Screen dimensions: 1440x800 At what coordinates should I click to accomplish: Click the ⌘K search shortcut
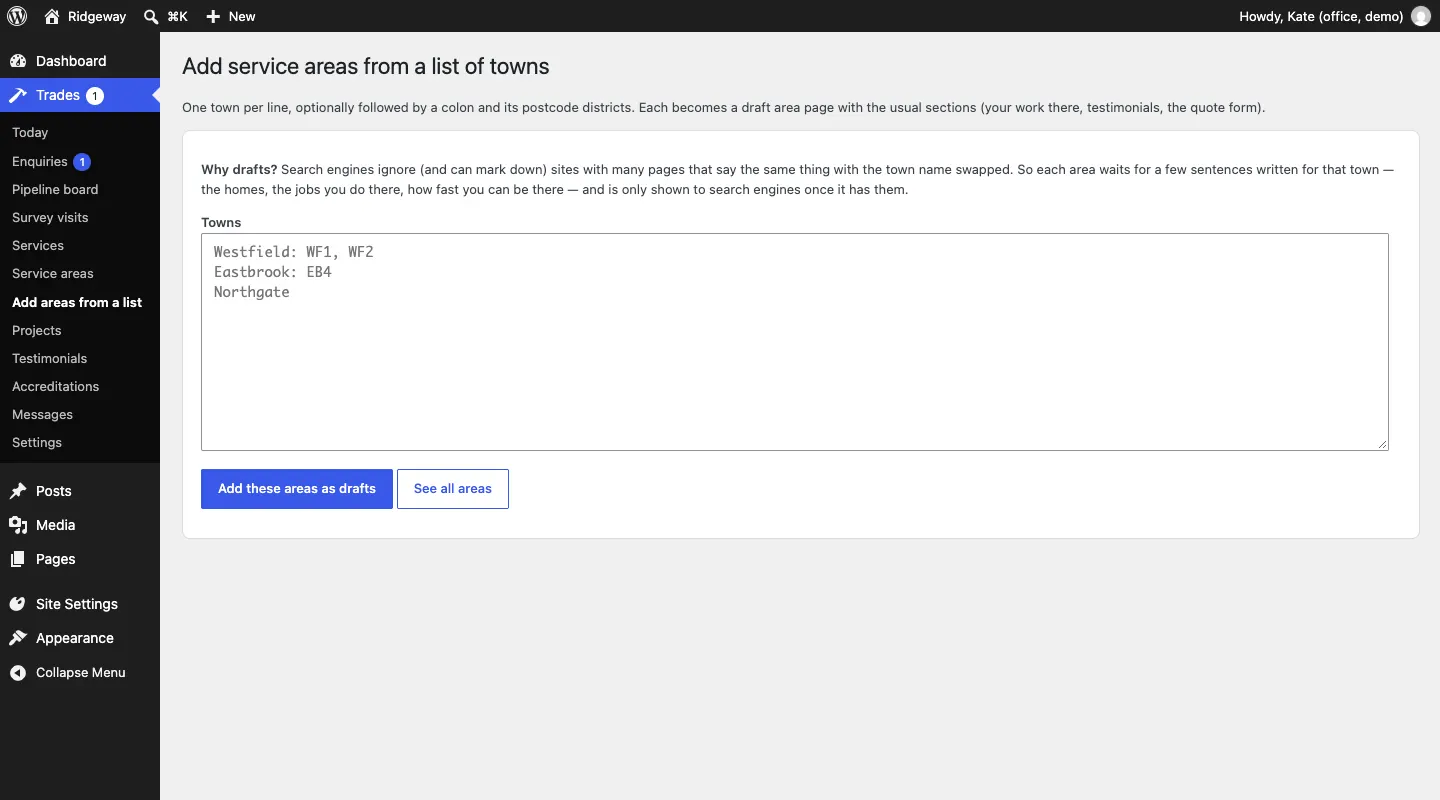click(x=177, y=16)
